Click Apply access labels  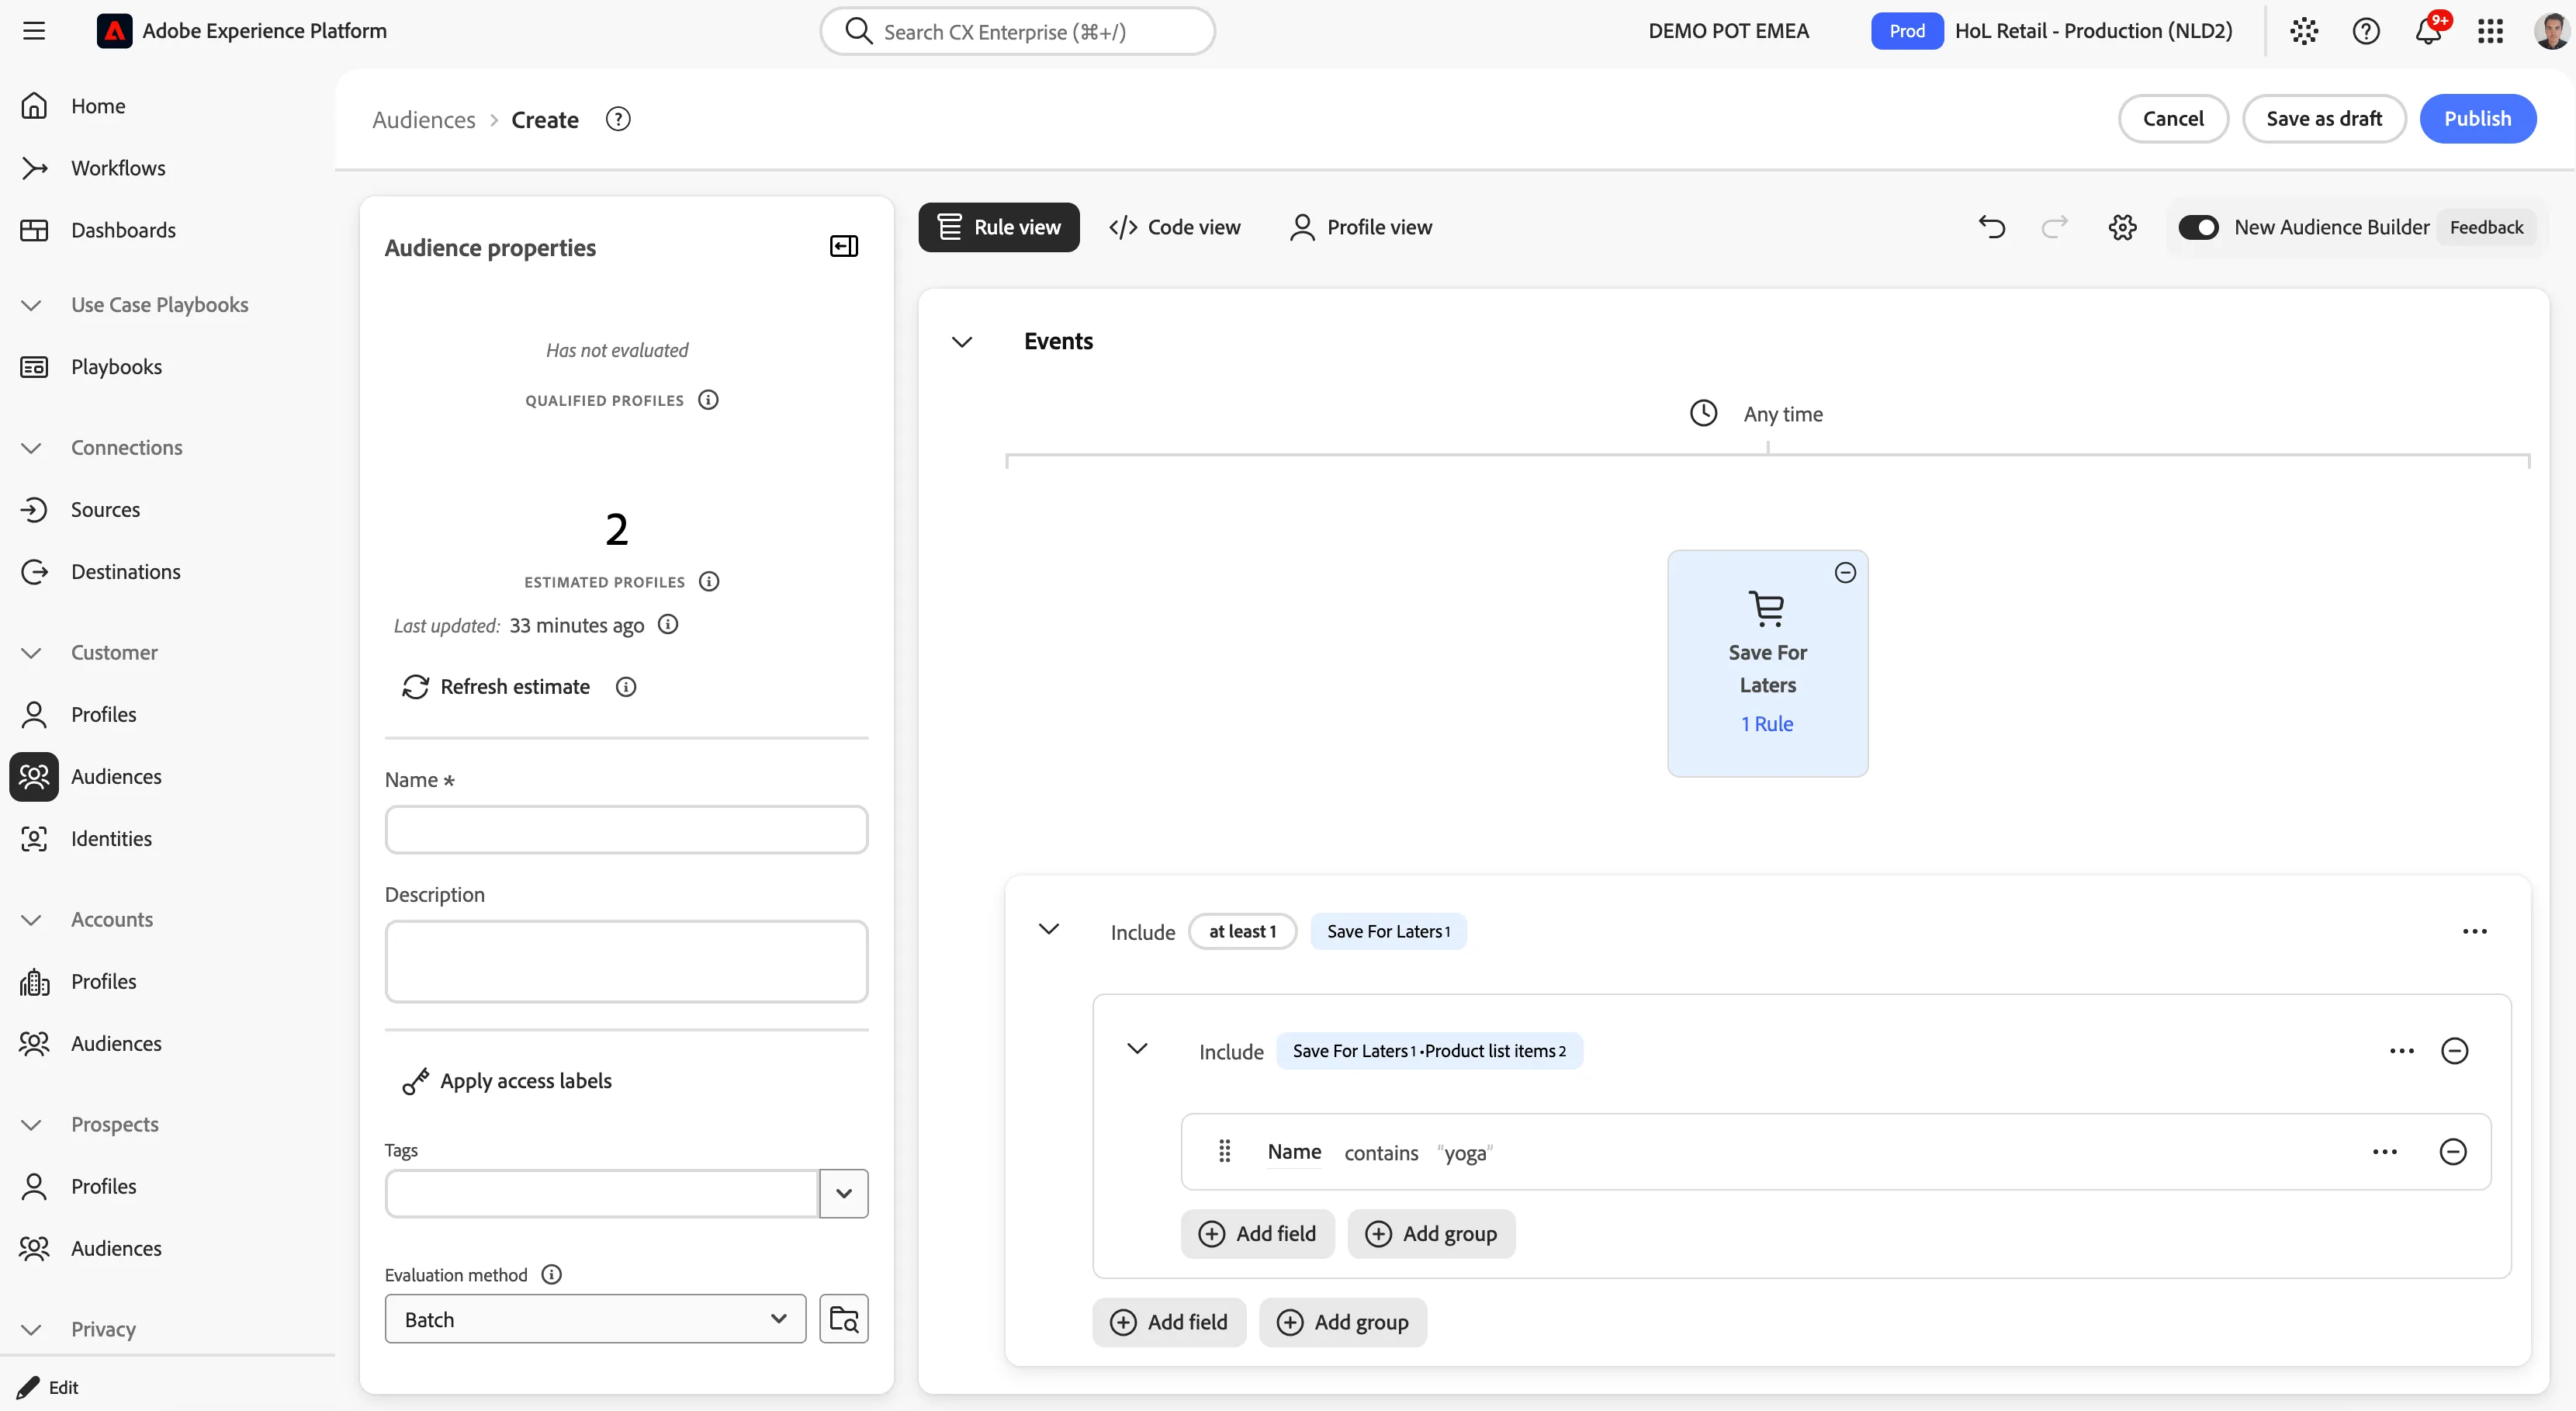point(507,1080)
